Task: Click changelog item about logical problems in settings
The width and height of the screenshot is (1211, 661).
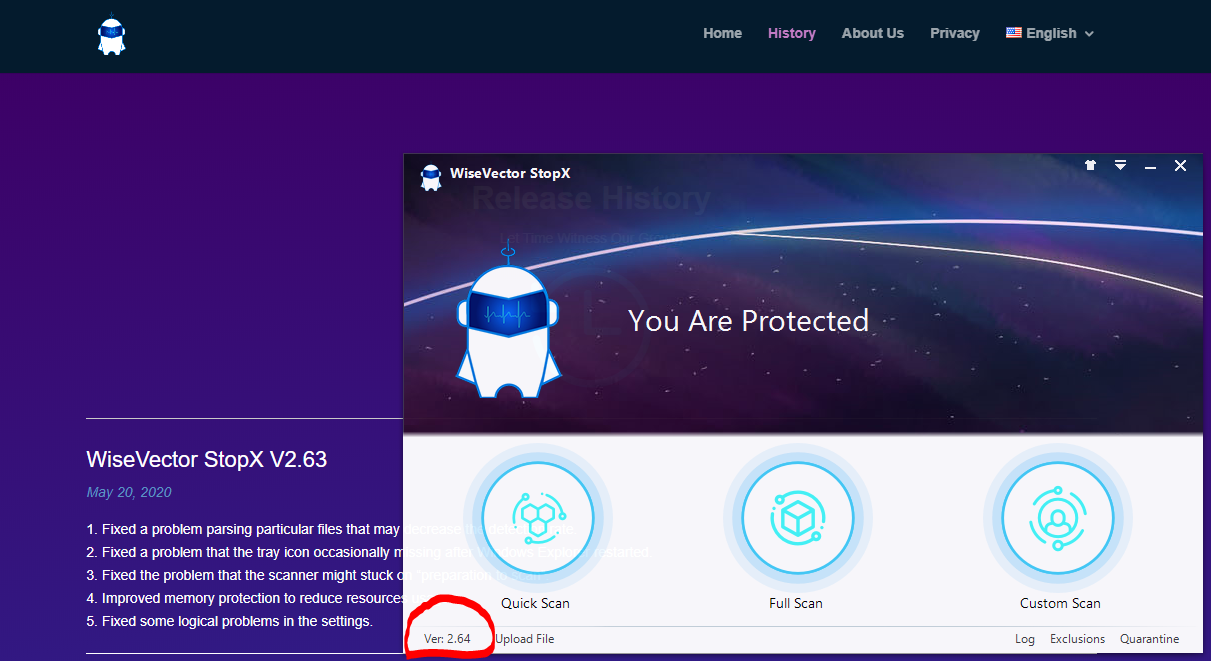Action: (x=229, y=621)
